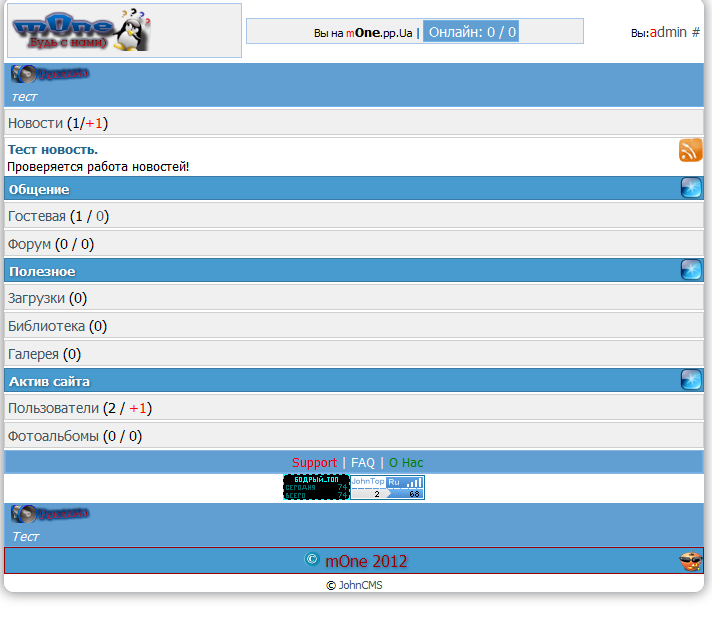Click the red Support link
Image resolution: width=712 pixels, height=618 pixels.
click(314, 463)
